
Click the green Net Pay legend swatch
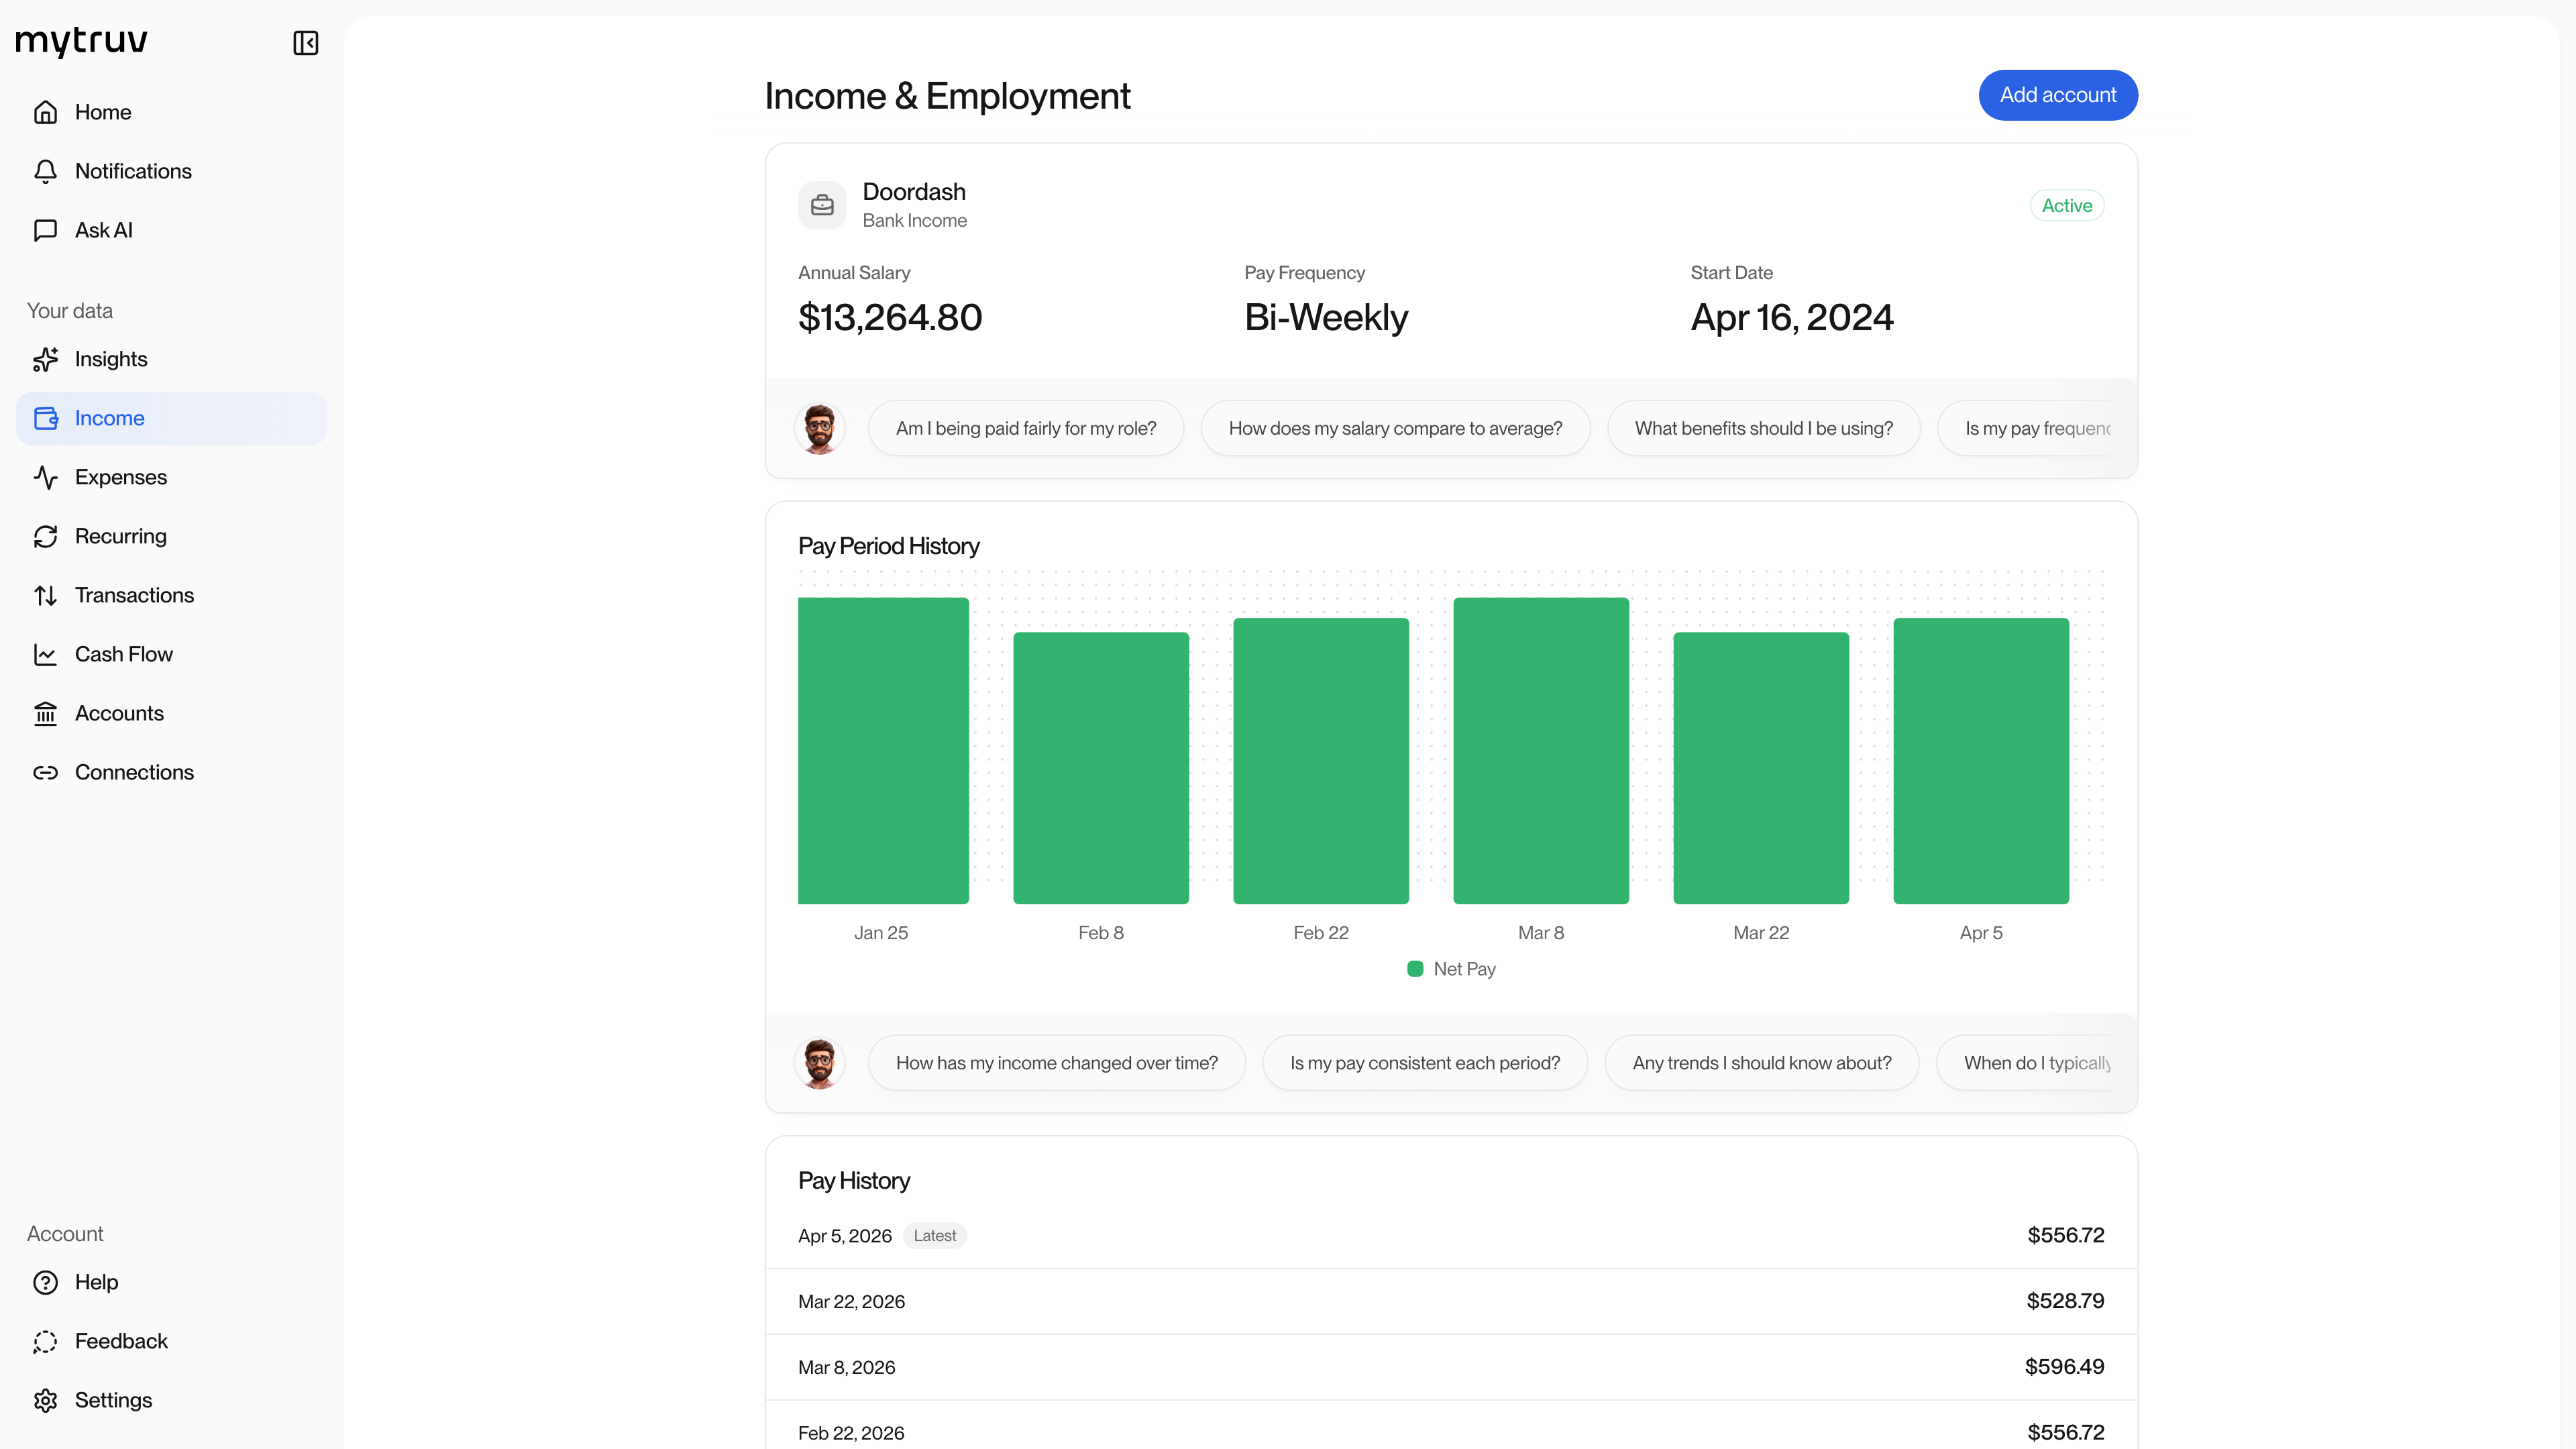click(1415, 969)
